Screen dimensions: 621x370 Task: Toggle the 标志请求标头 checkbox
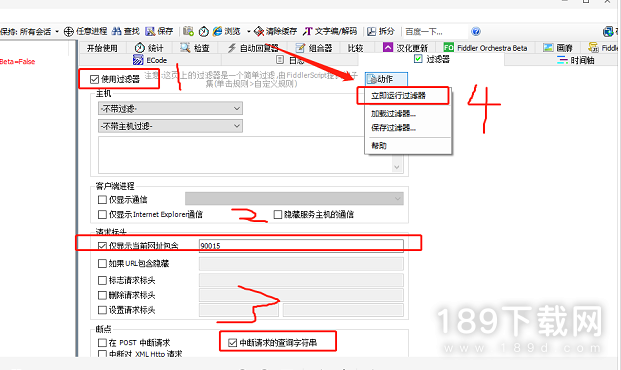[102, 280]
